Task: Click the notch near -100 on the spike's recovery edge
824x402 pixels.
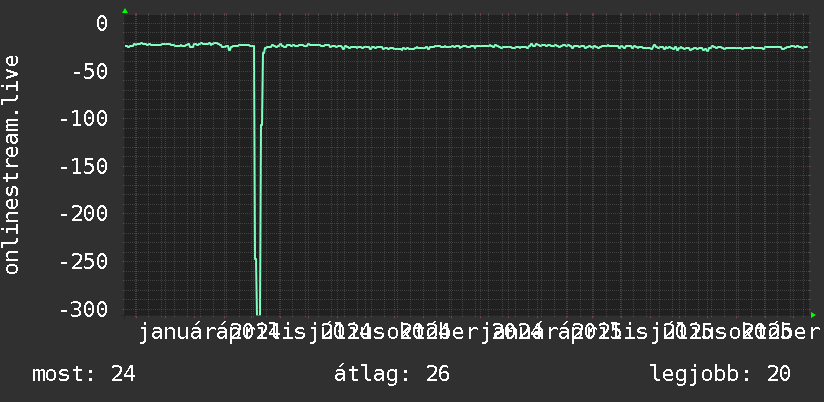Action: click(x=262, y=125)
